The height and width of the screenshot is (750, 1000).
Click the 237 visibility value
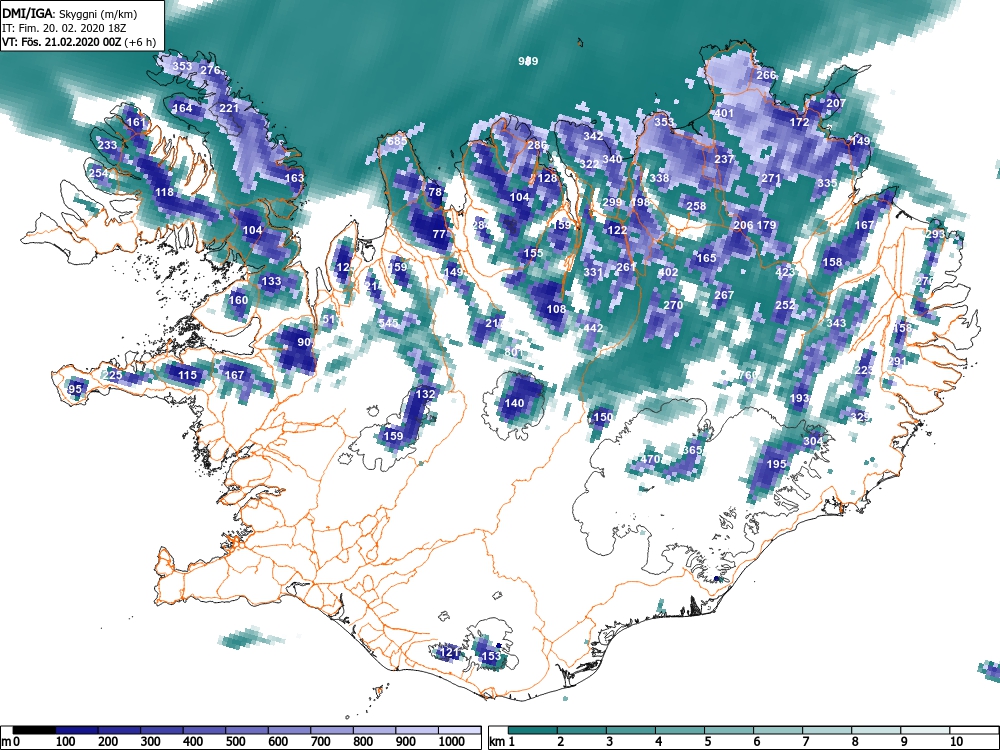724,159
